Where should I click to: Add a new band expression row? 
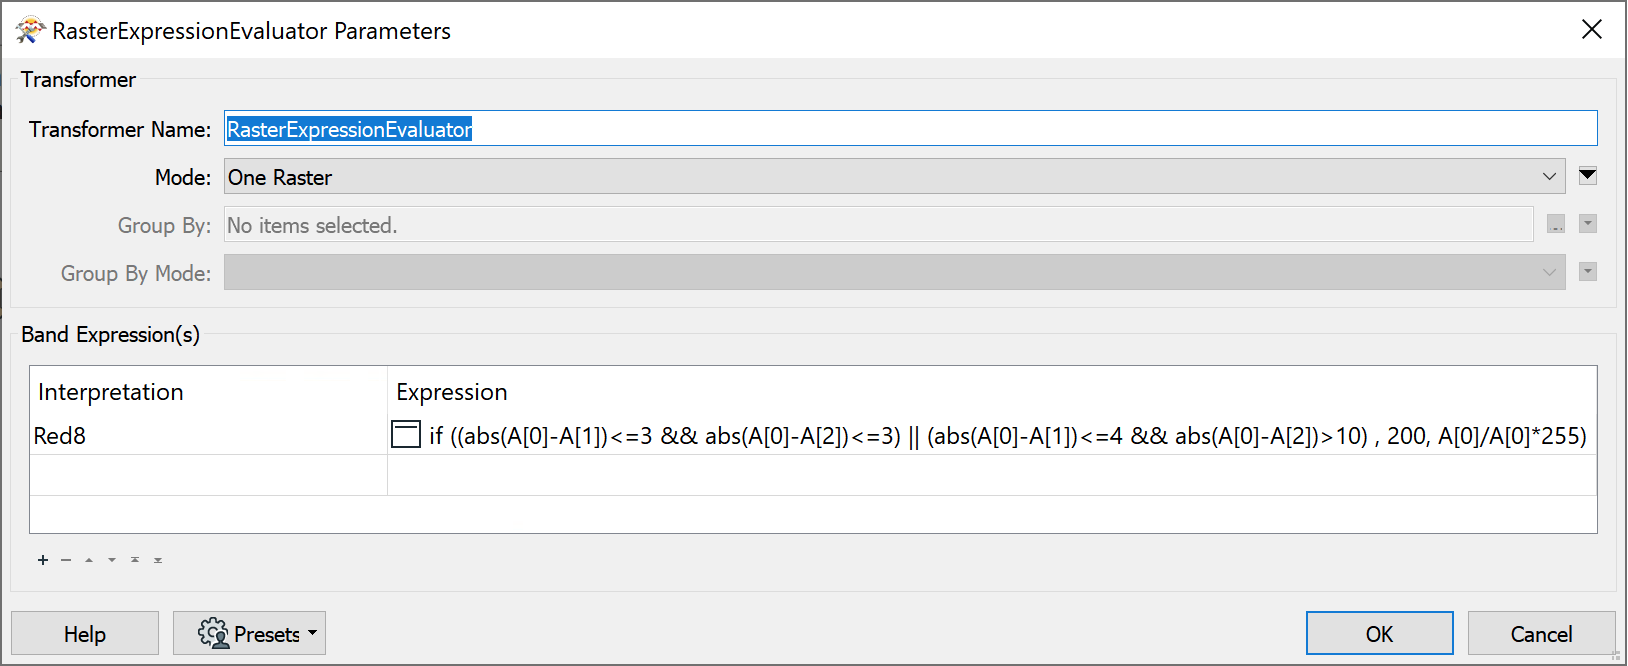(x=43, y=560)
